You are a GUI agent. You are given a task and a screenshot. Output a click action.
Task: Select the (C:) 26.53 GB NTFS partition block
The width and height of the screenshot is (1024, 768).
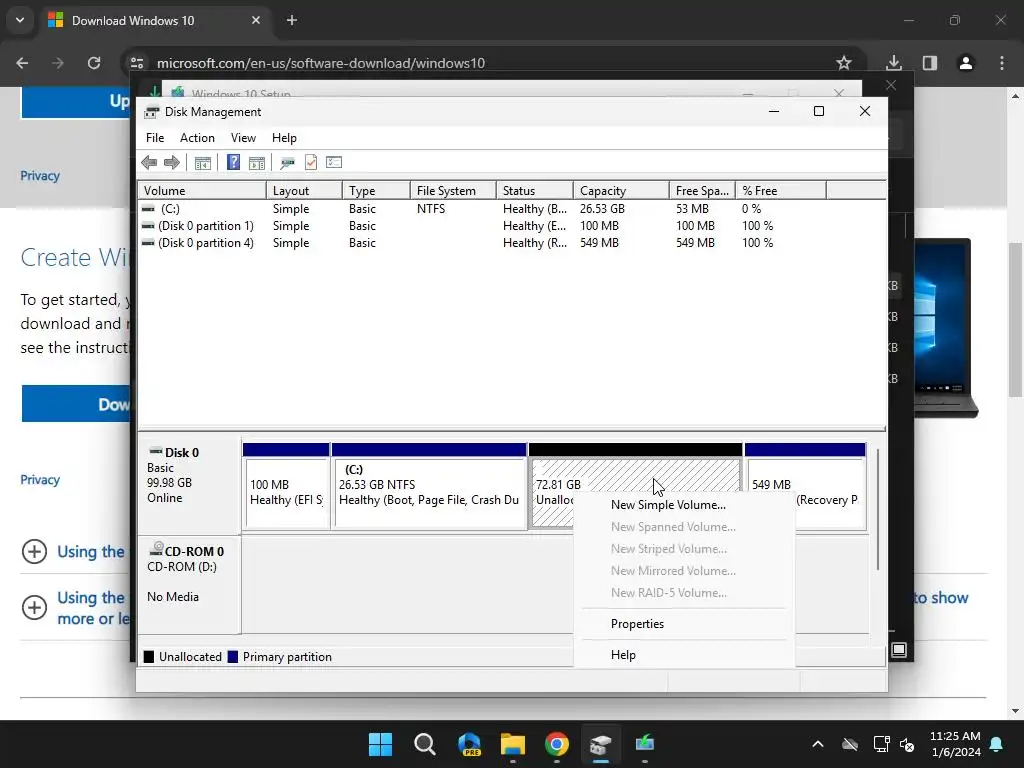coord(429,487)
